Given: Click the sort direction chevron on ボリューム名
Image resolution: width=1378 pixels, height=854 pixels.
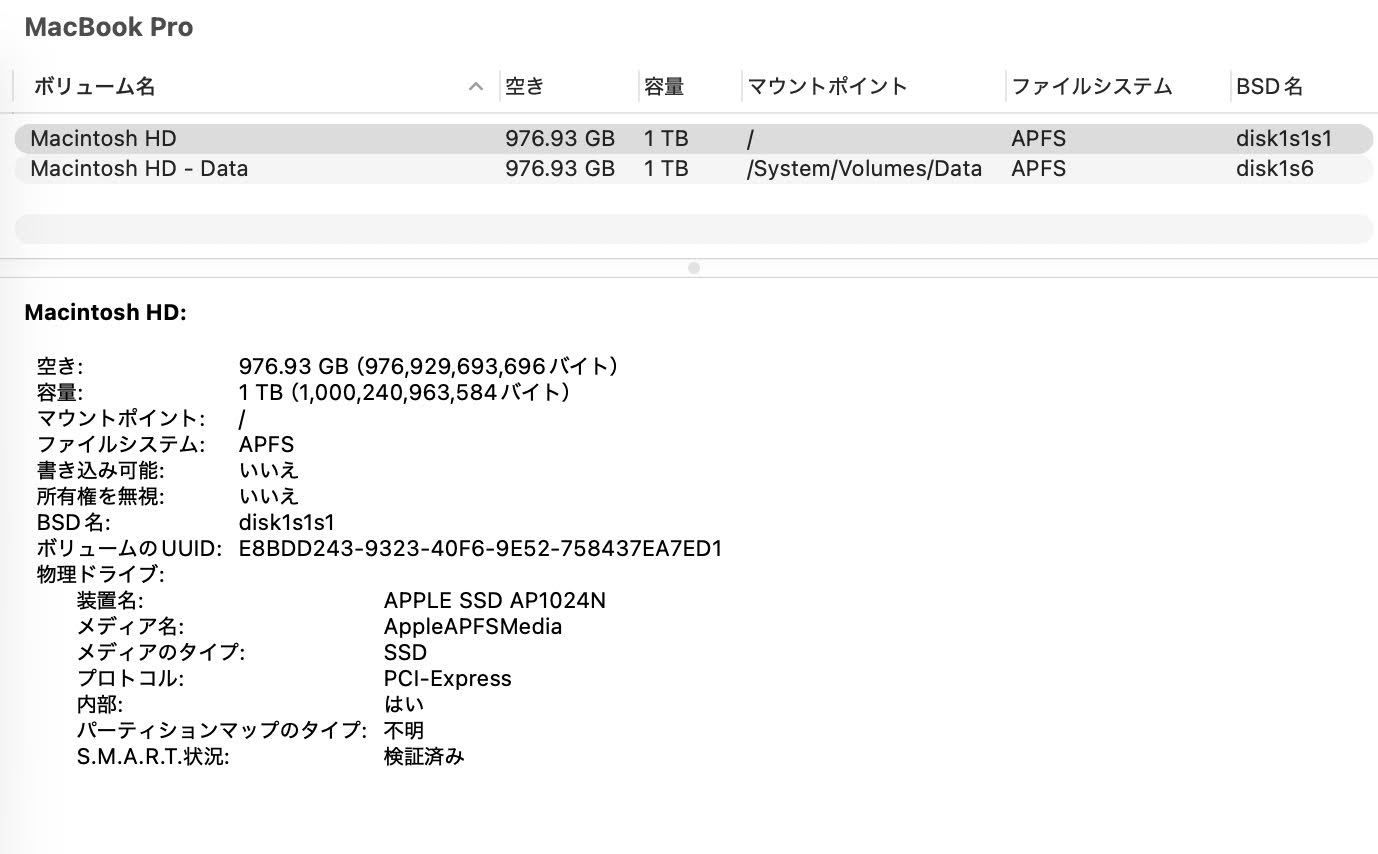Looking at the screenshot, I should coord(475,88).
